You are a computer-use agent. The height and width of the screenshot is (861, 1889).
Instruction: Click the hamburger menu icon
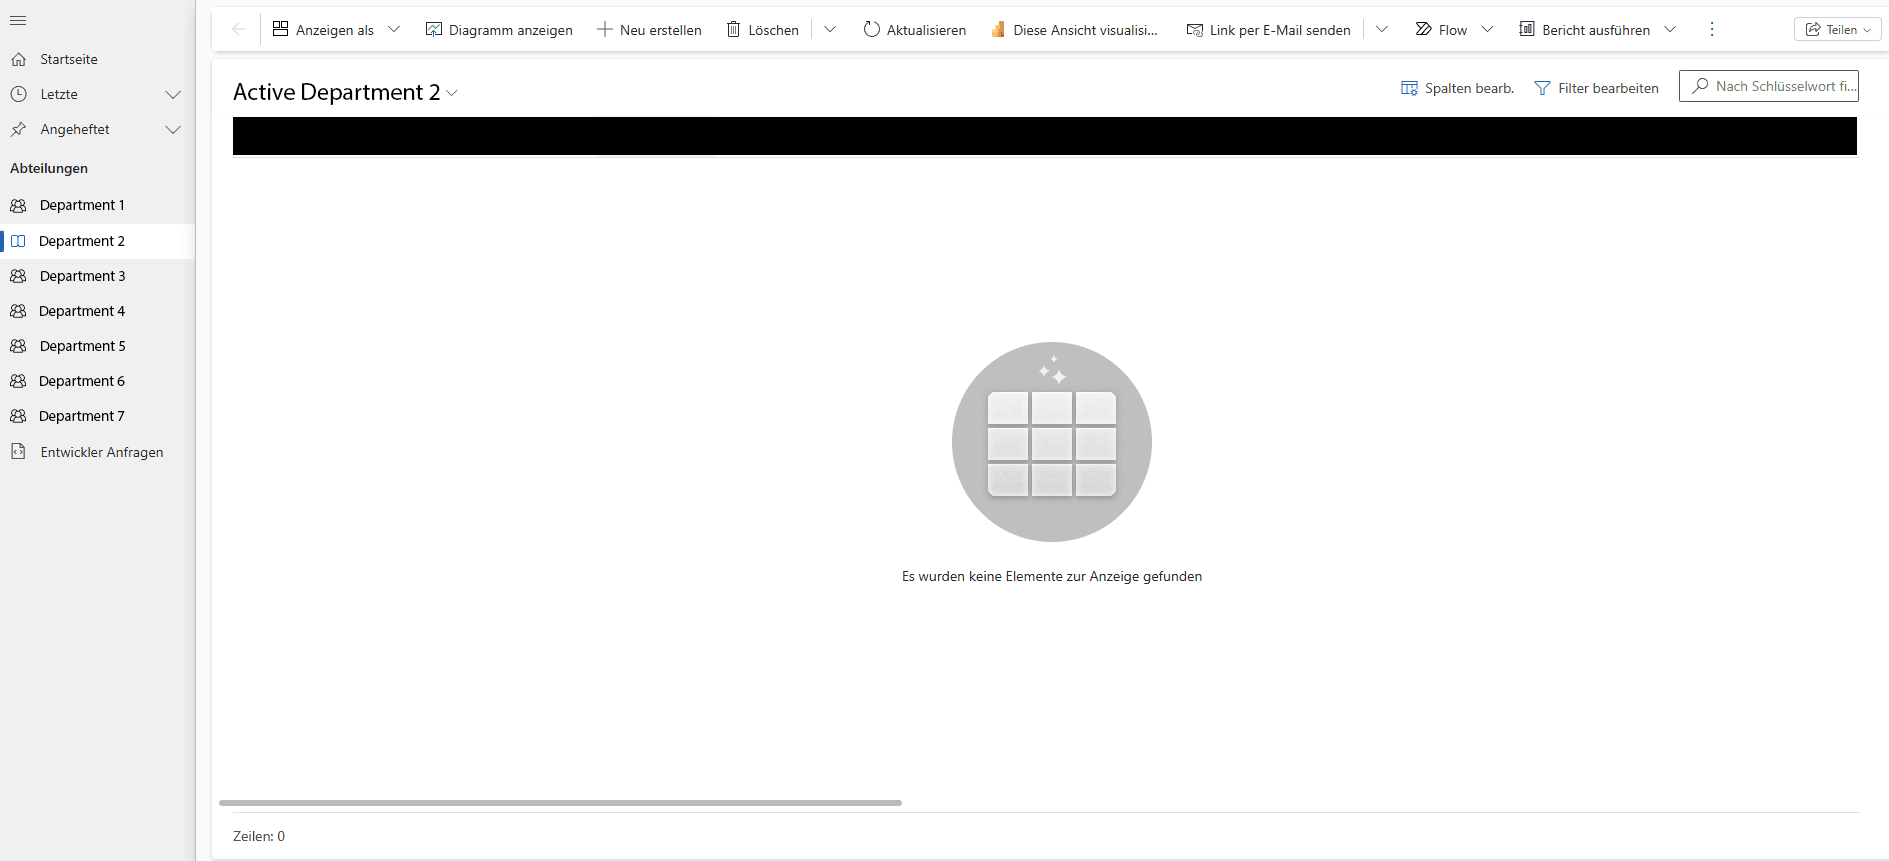[x=18, y=21]
